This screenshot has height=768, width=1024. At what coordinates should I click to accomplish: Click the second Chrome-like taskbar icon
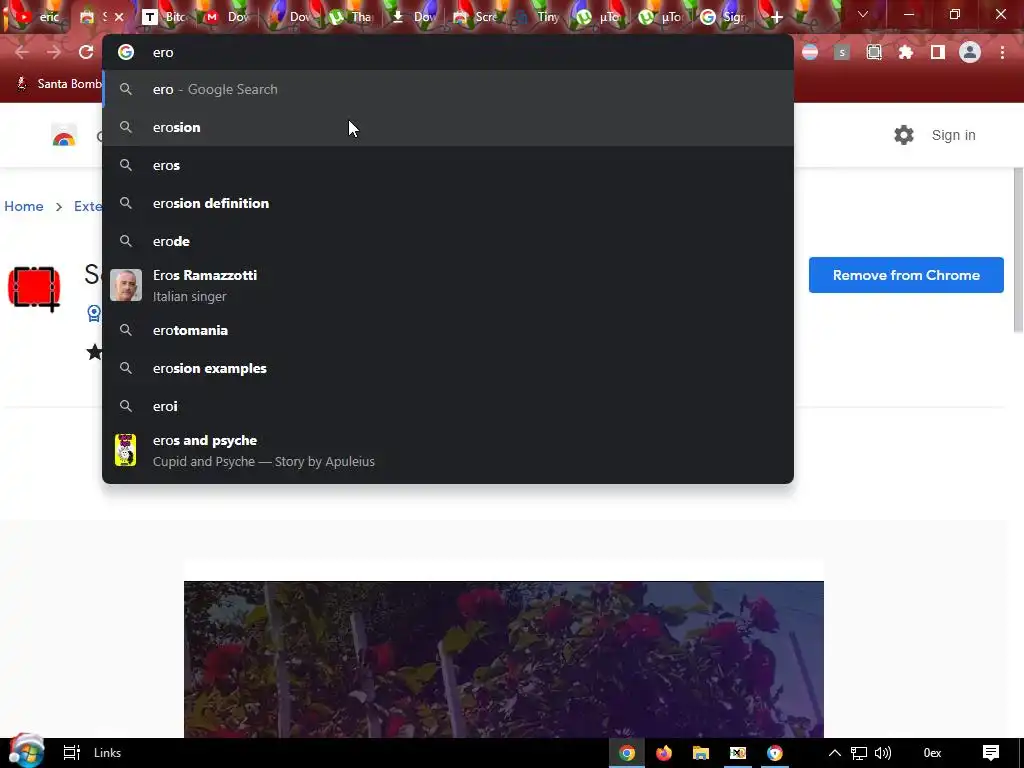[x=775, y=753]
